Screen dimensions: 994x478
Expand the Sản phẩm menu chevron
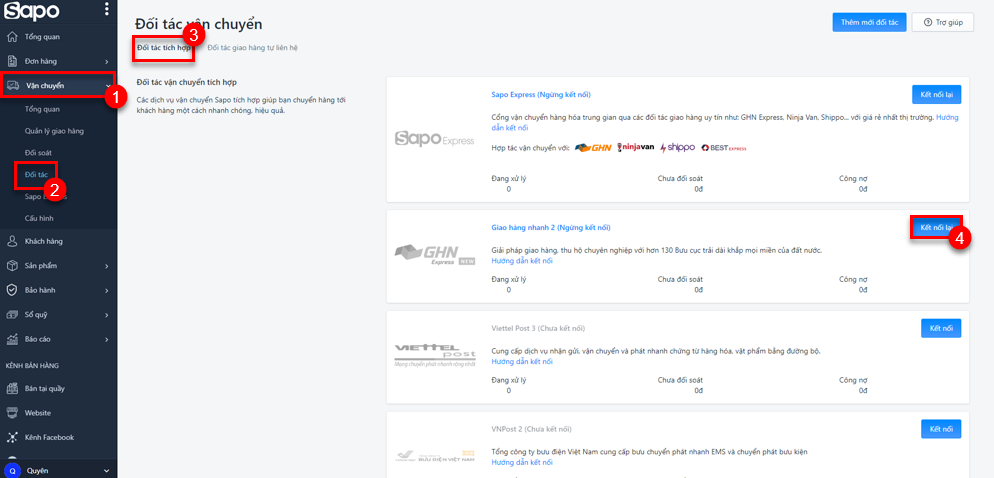pos(106,266)
